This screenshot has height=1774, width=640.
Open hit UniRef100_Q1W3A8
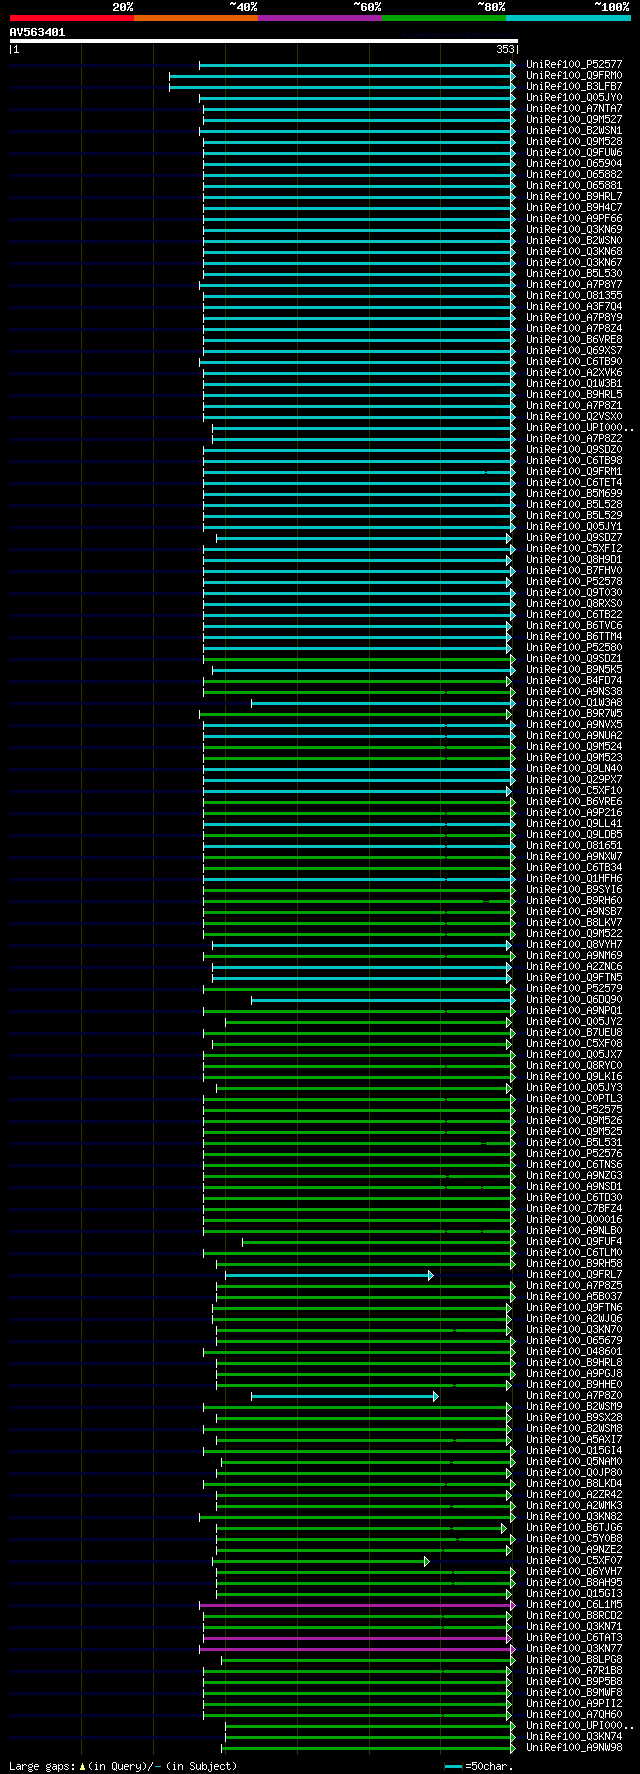click(x=574, y=703)
